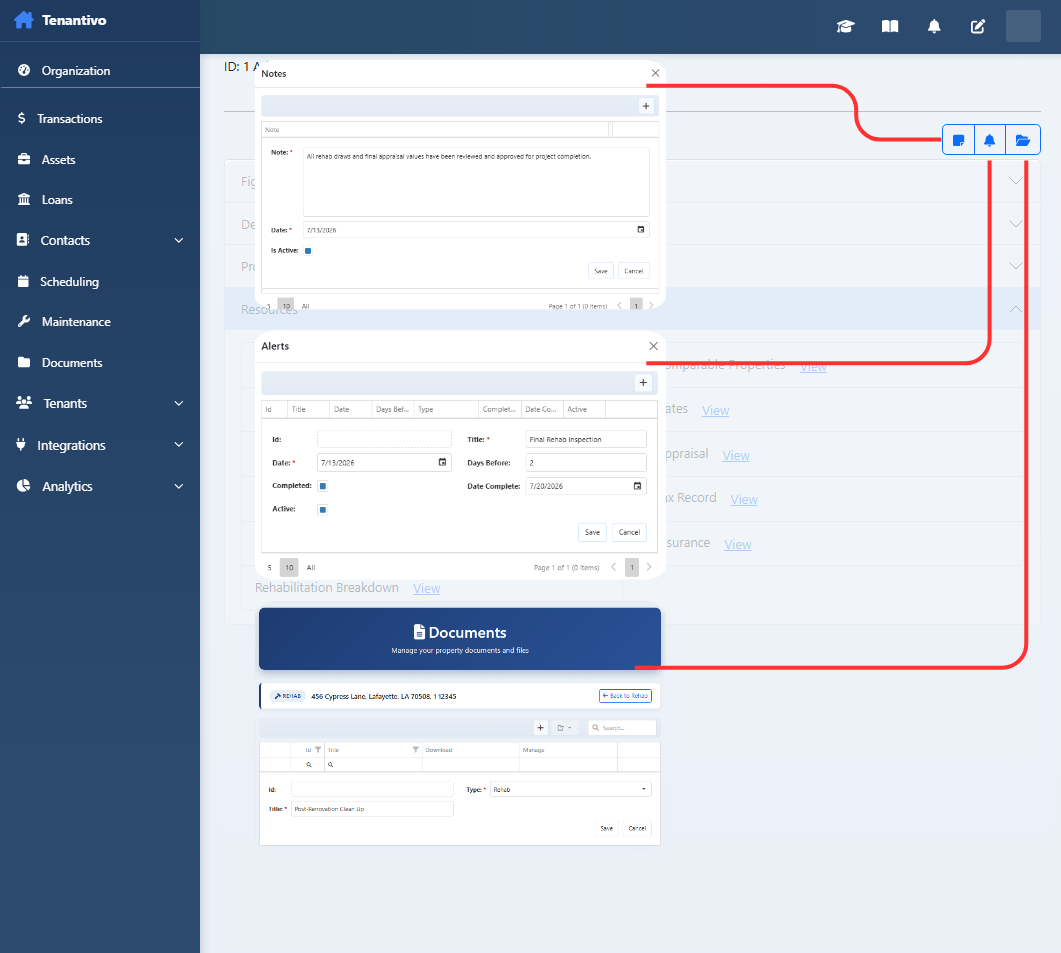Add a new document with the plus icon

[x=540, y=728]
